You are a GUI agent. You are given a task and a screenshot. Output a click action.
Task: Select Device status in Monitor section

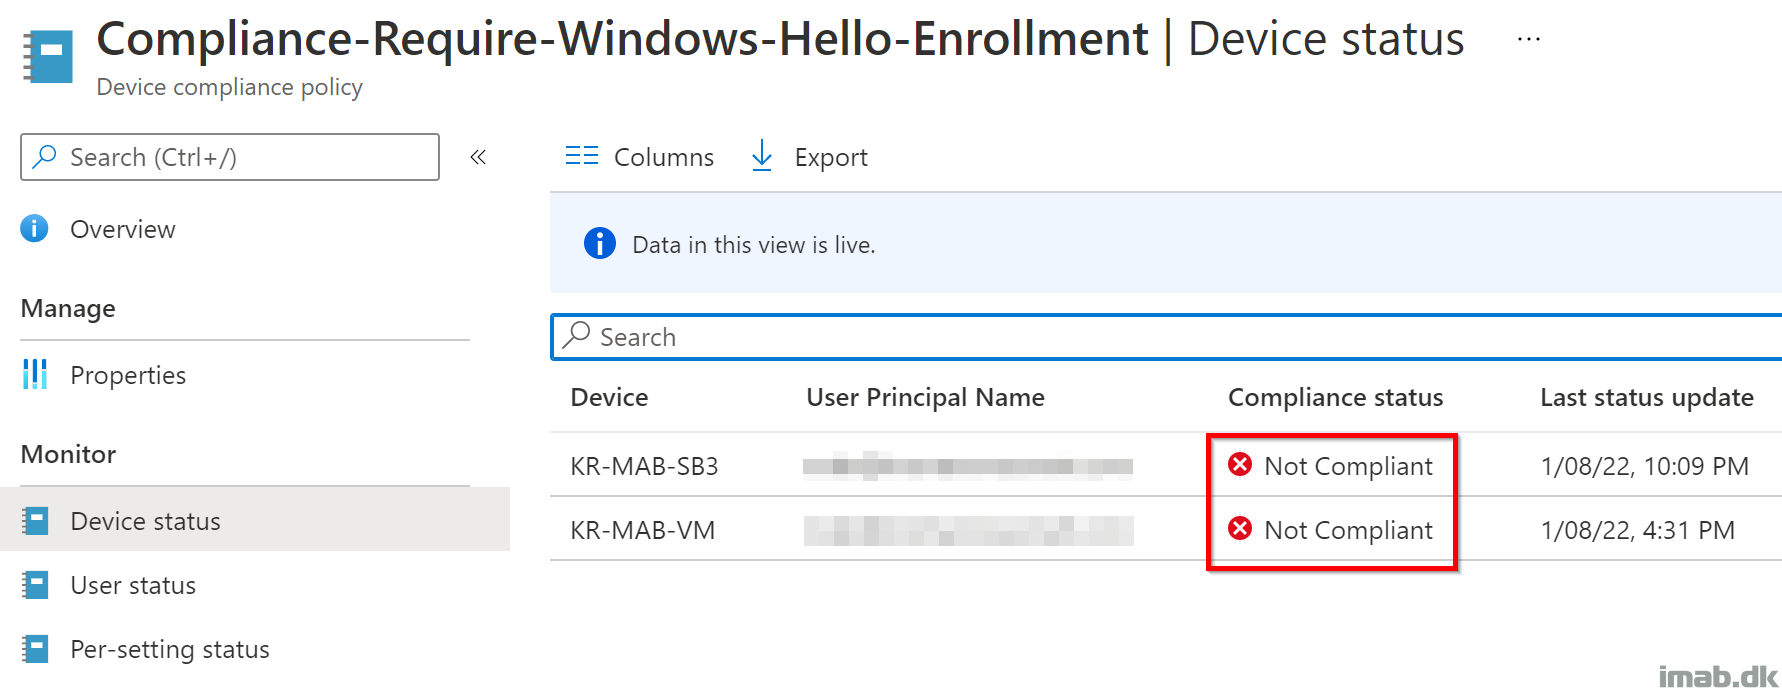(255, 521)
